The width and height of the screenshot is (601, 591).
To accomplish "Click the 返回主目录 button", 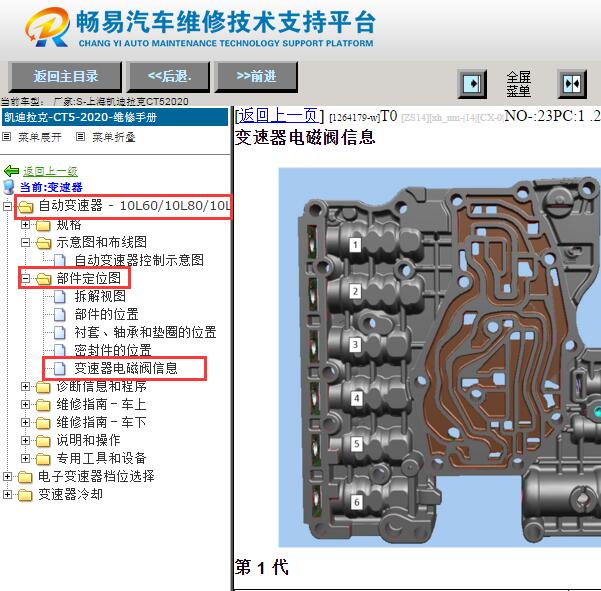I will (65, 76).
